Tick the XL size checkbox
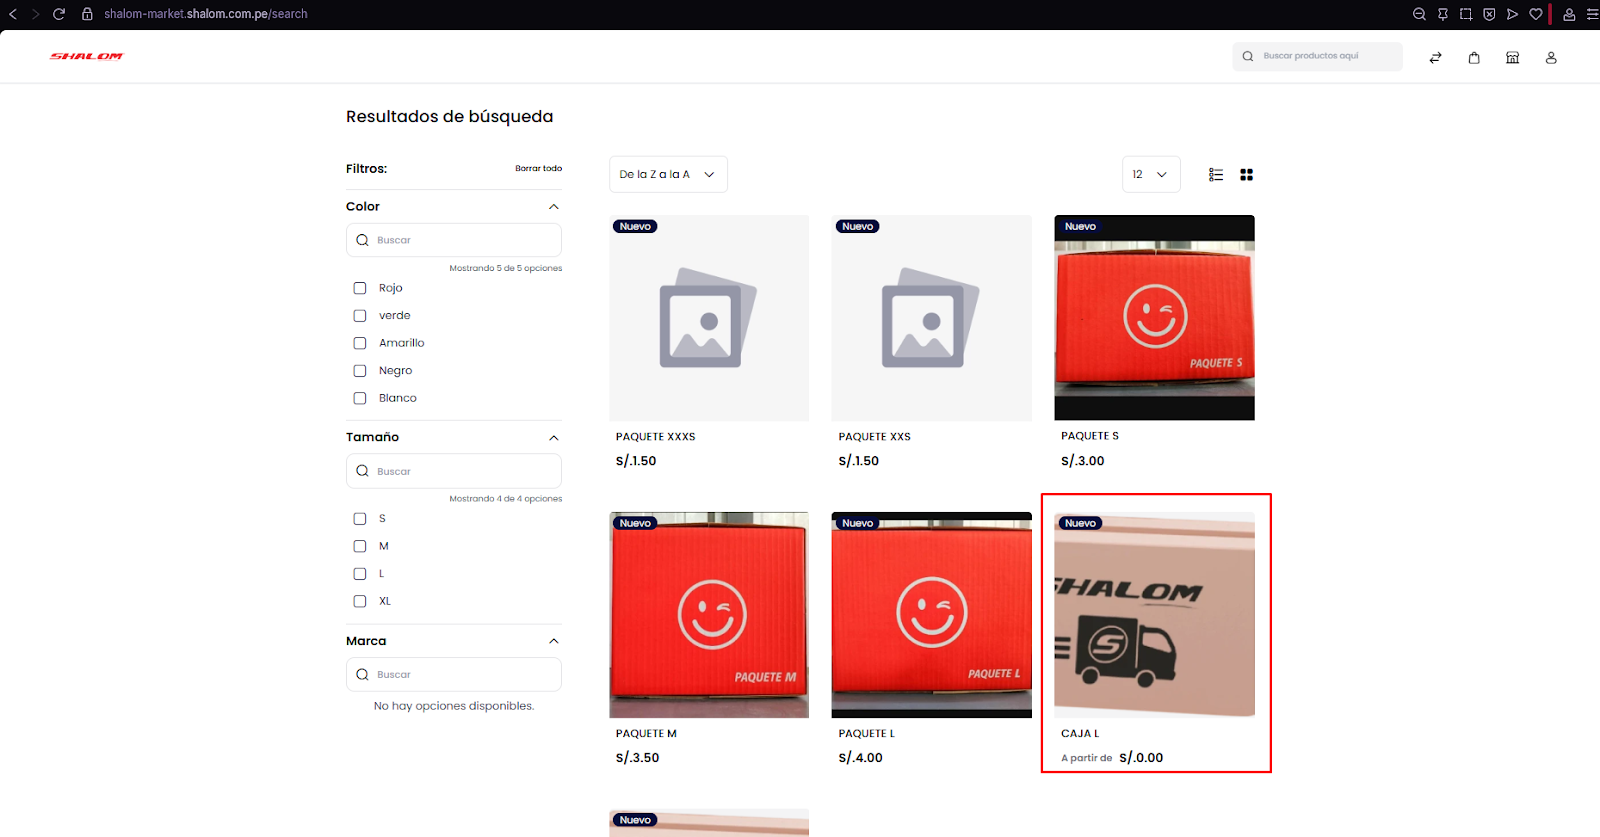The image size is (1600, 837). (x=360, y=602)
